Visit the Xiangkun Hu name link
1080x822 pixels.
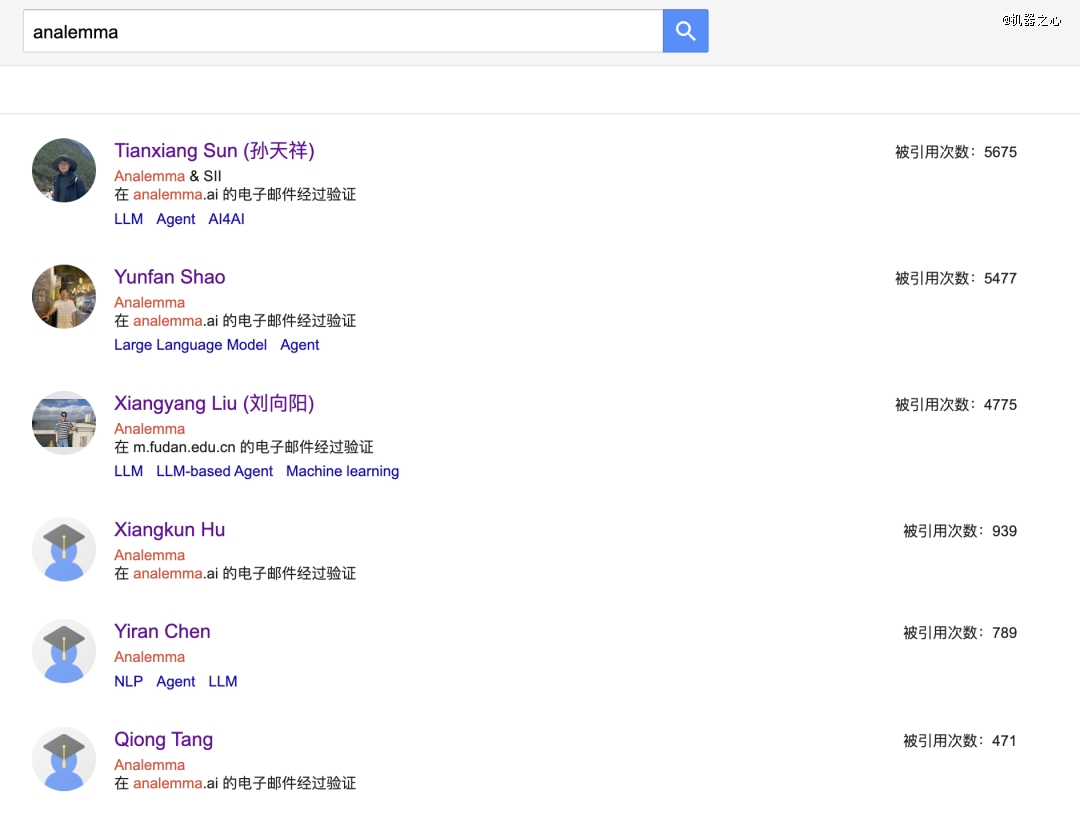(x=169, y=530)
